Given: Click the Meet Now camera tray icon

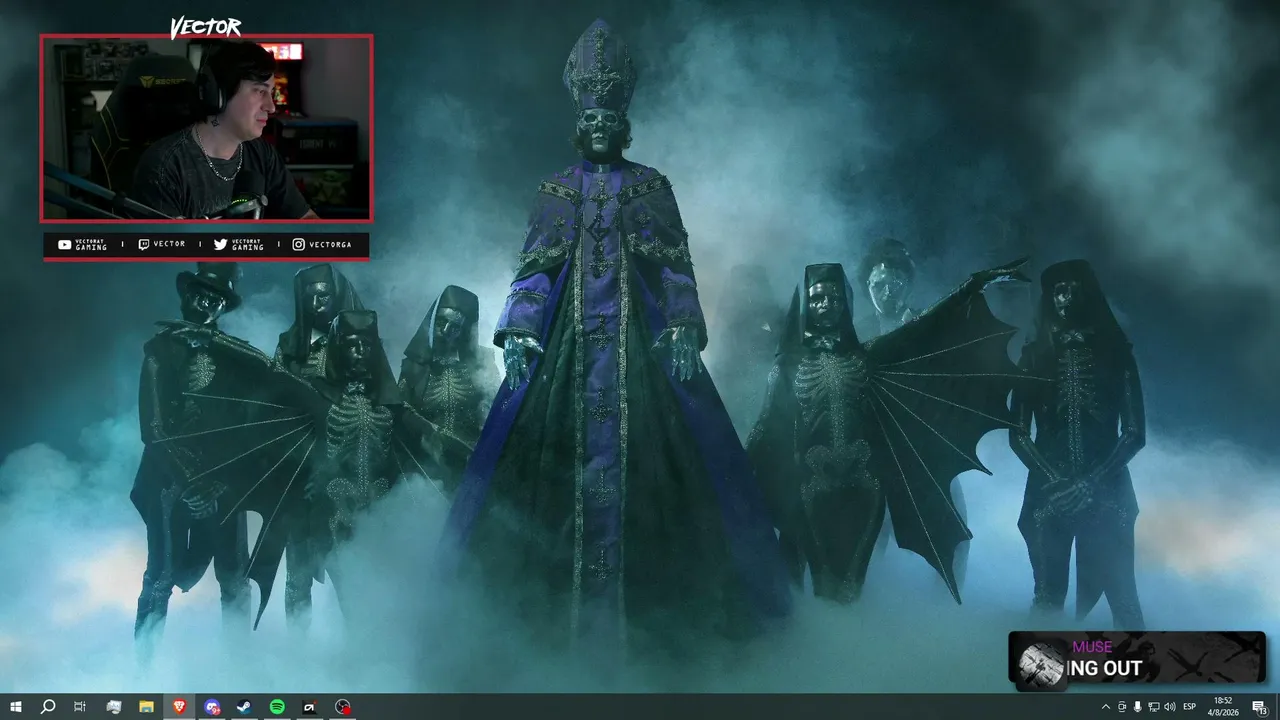Looking at the screenshot, I should (1121, 707).
